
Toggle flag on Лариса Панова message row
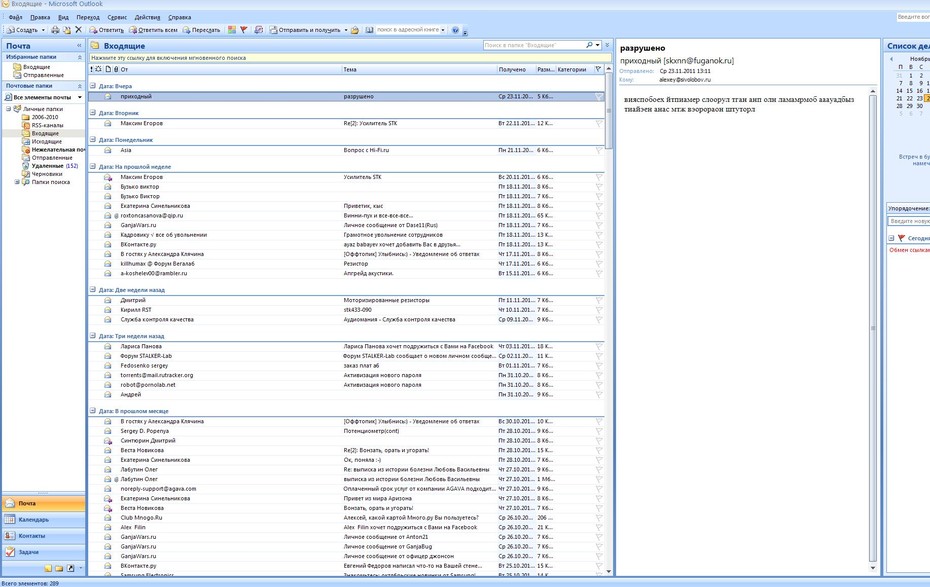tap(598, 346)
